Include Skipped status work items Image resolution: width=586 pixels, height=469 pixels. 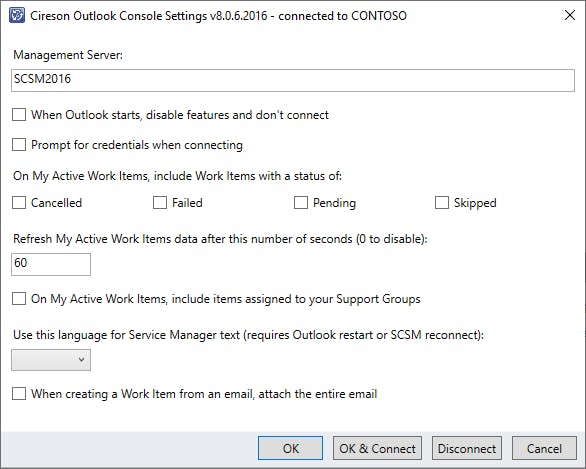pyautogui.click(x=442, y=203)
